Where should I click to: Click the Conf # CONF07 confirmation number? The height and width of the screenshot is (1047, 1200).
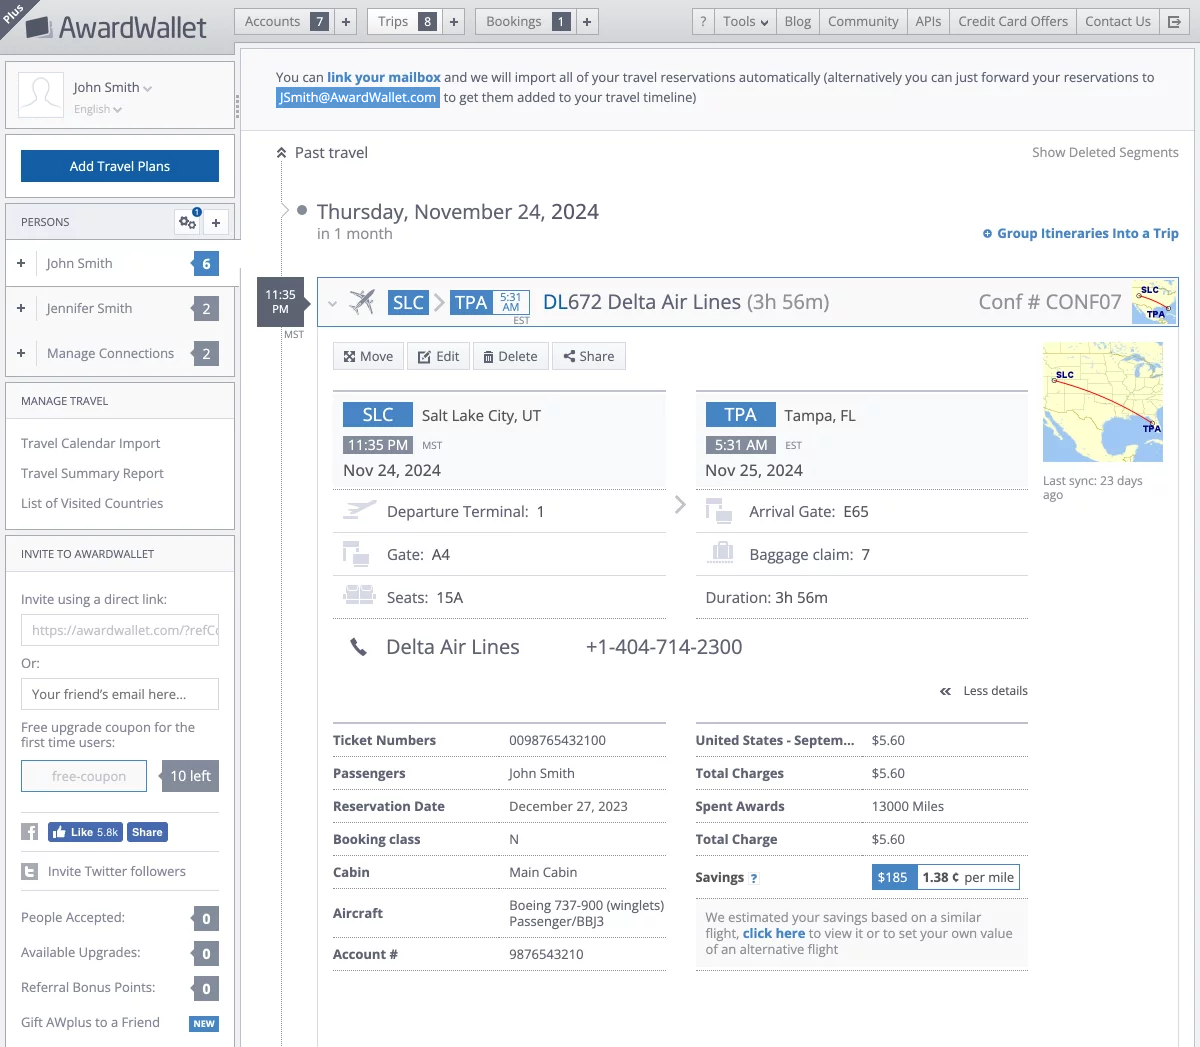[x=1050, y=302]
